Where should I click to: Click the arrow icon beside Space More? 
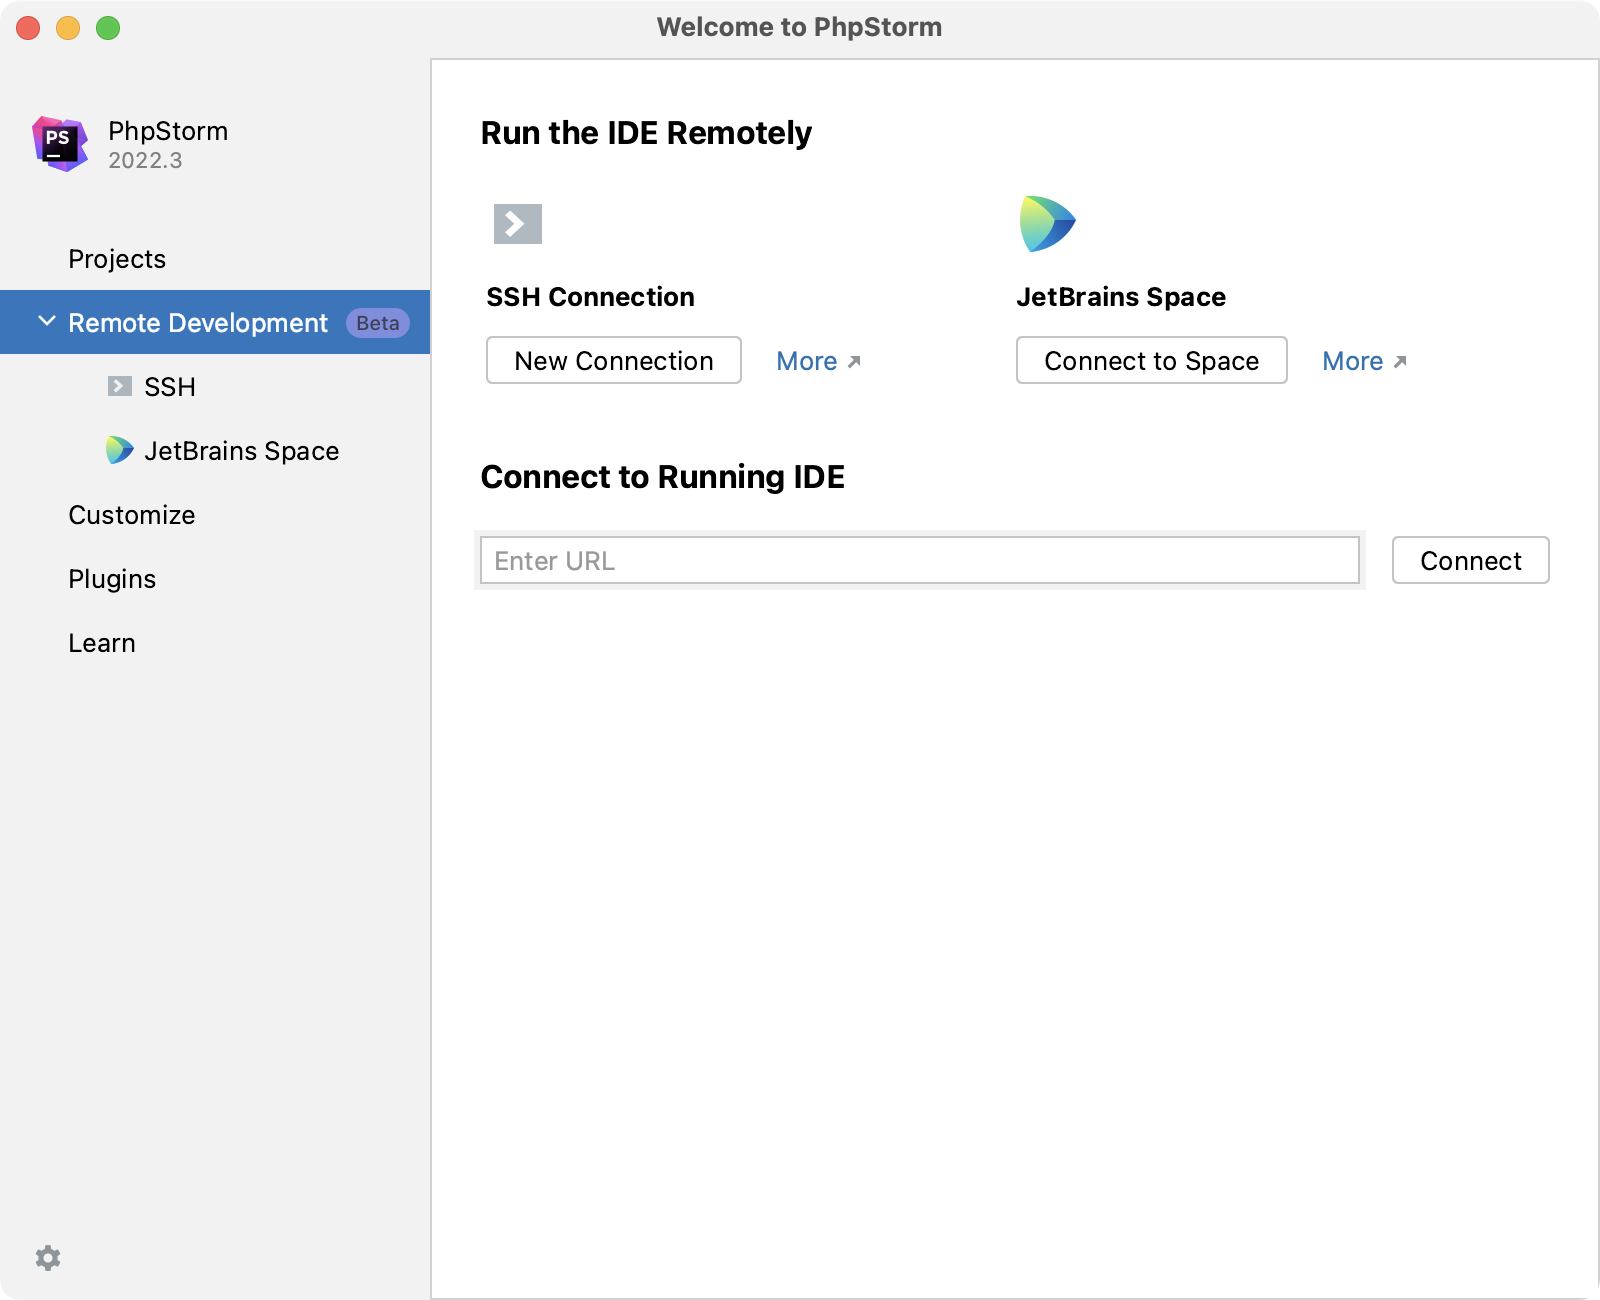[x=1400, y=362]
